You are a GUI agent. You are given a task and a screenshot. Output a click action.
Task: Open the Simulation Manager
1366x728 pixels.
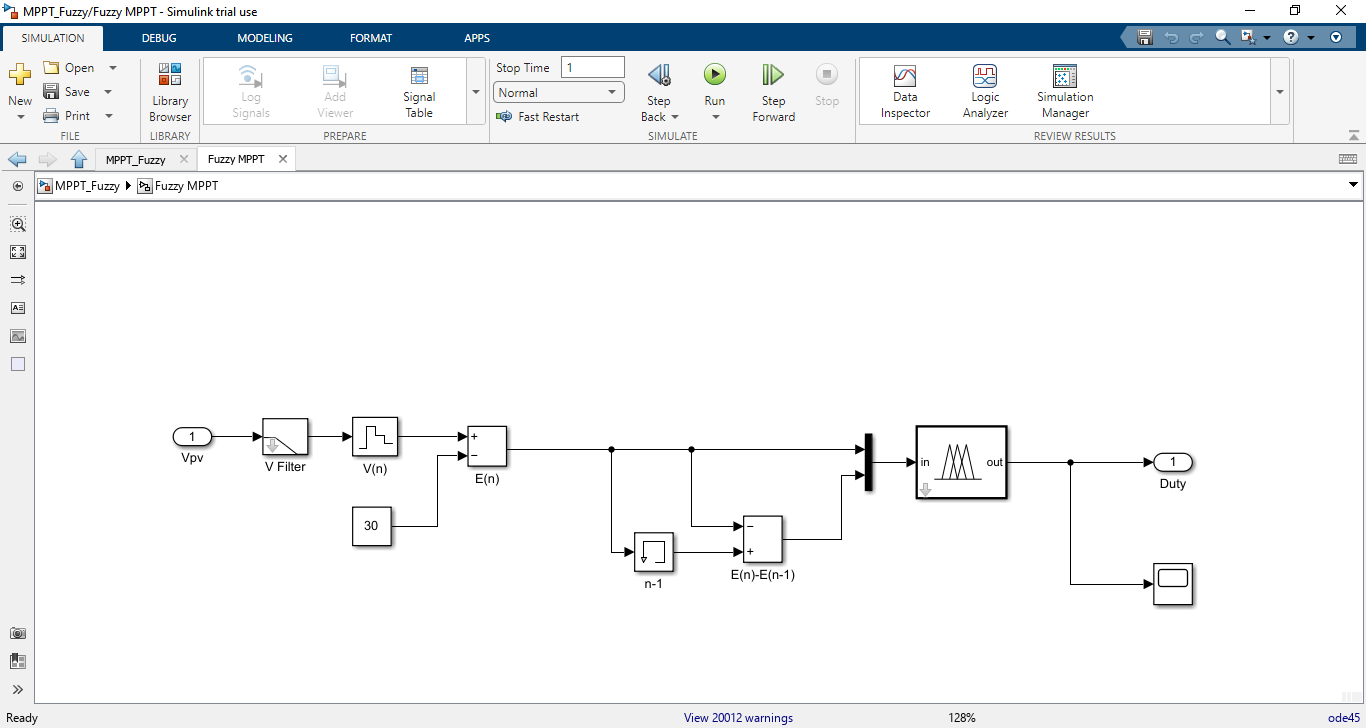point(1065,92)
